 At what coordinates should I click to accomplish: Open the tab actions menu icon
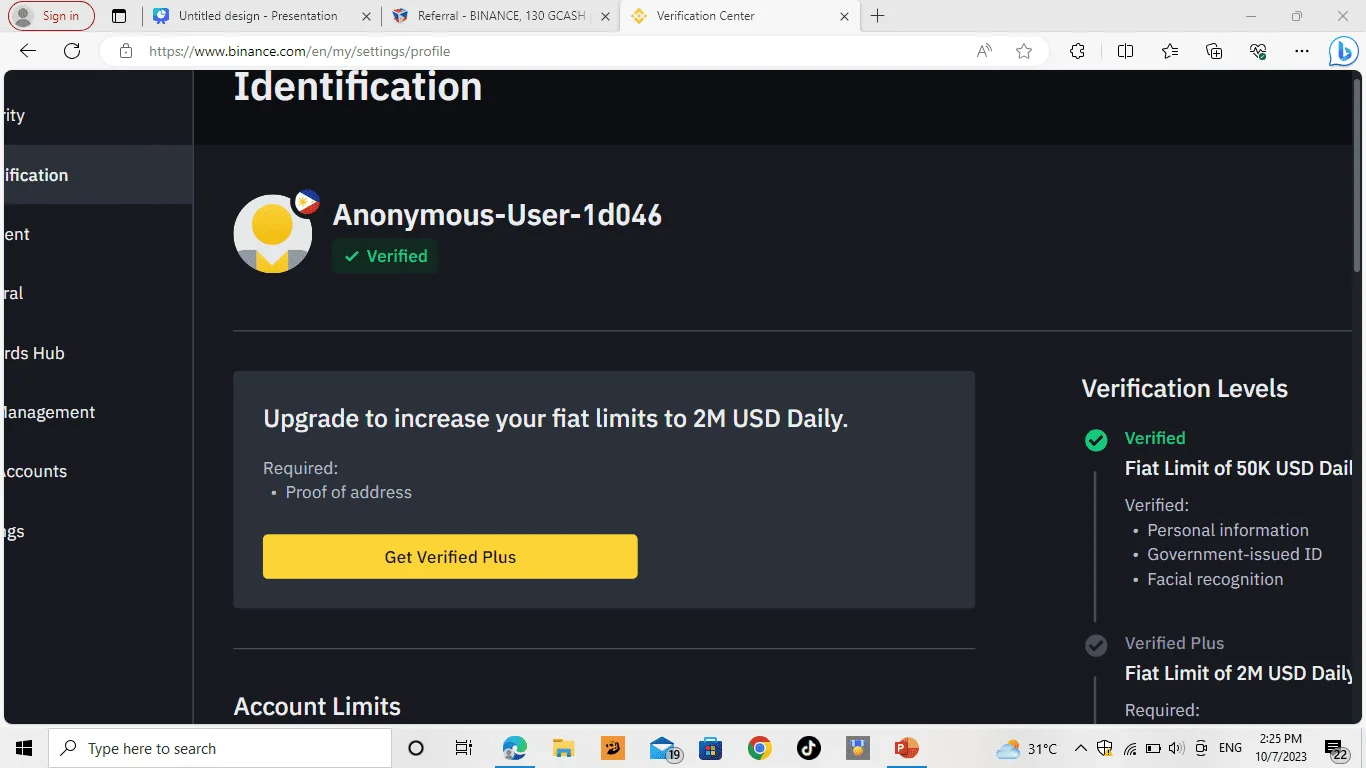tap(119, 16)
